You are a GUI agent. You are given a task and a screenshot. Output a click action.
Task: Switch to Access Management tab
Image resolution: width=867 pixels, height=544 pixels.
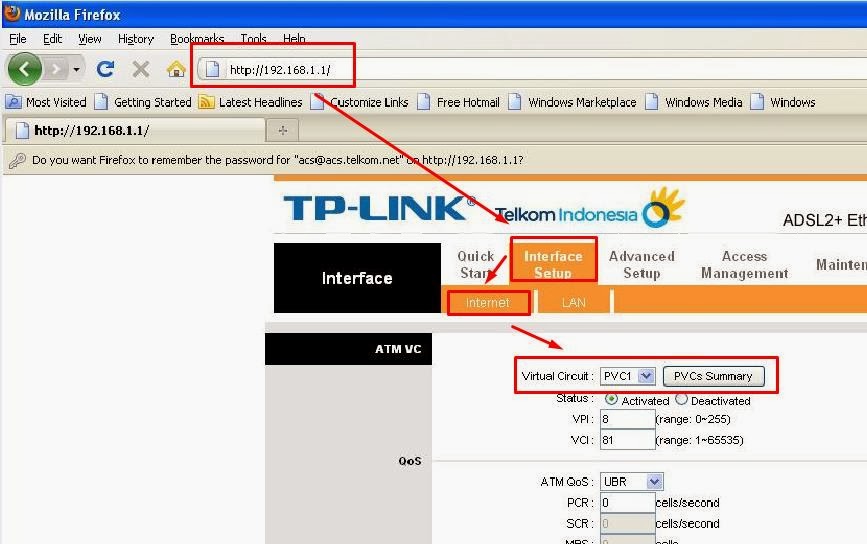[744, 264]
